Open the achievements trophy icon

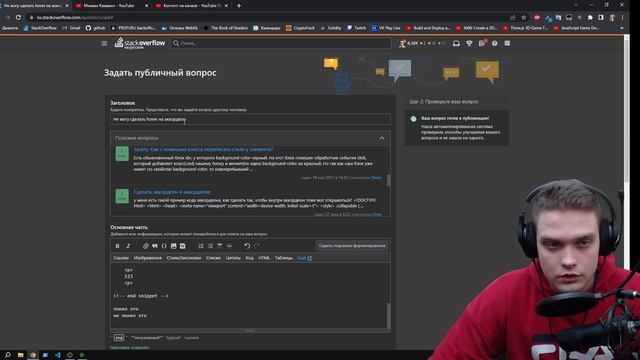(x=469, y=43)
